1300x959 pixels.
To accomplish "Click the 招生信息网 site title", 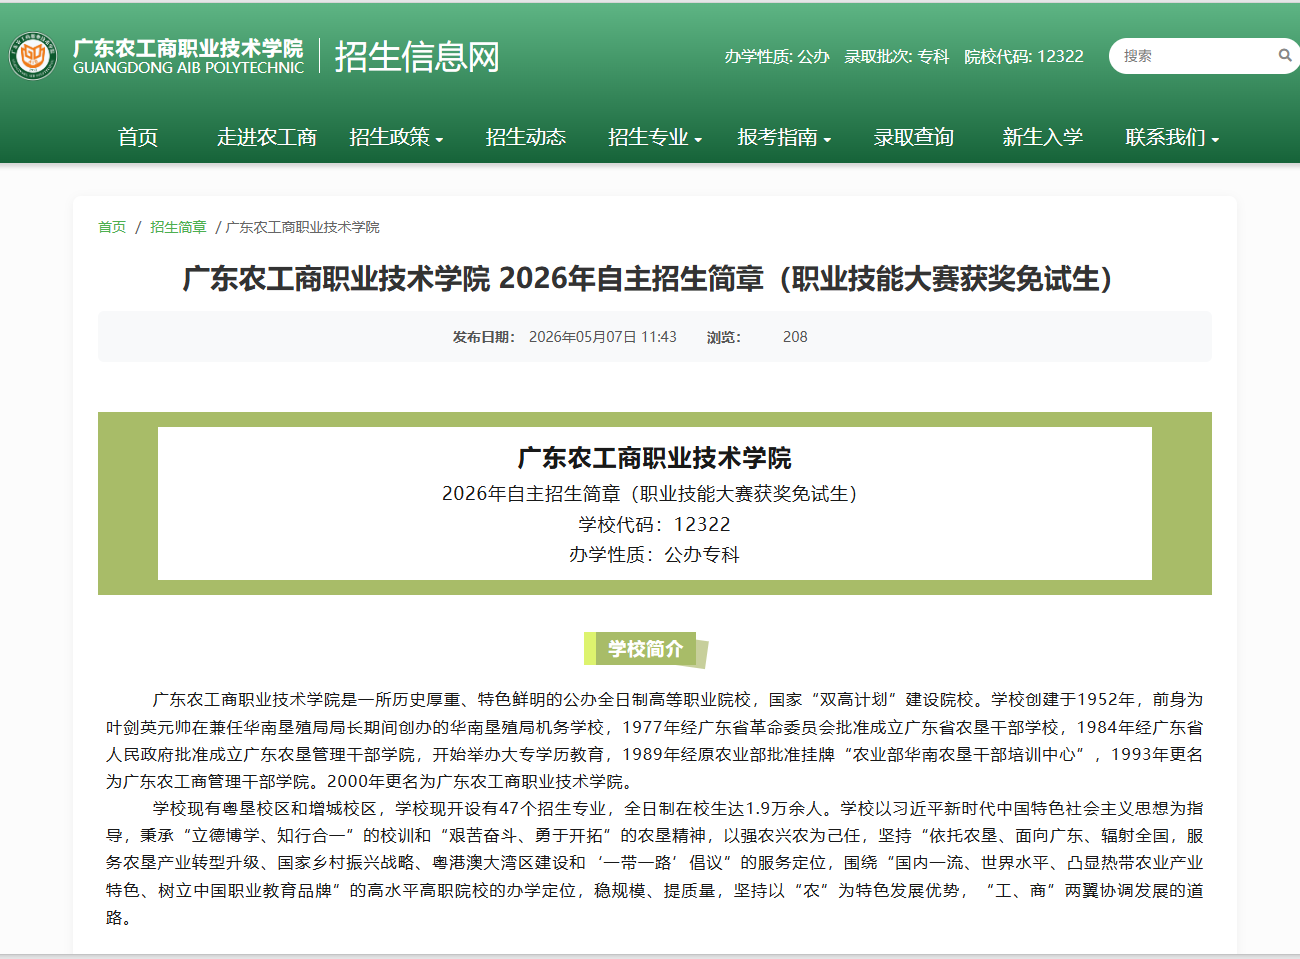I will point(417,56).
